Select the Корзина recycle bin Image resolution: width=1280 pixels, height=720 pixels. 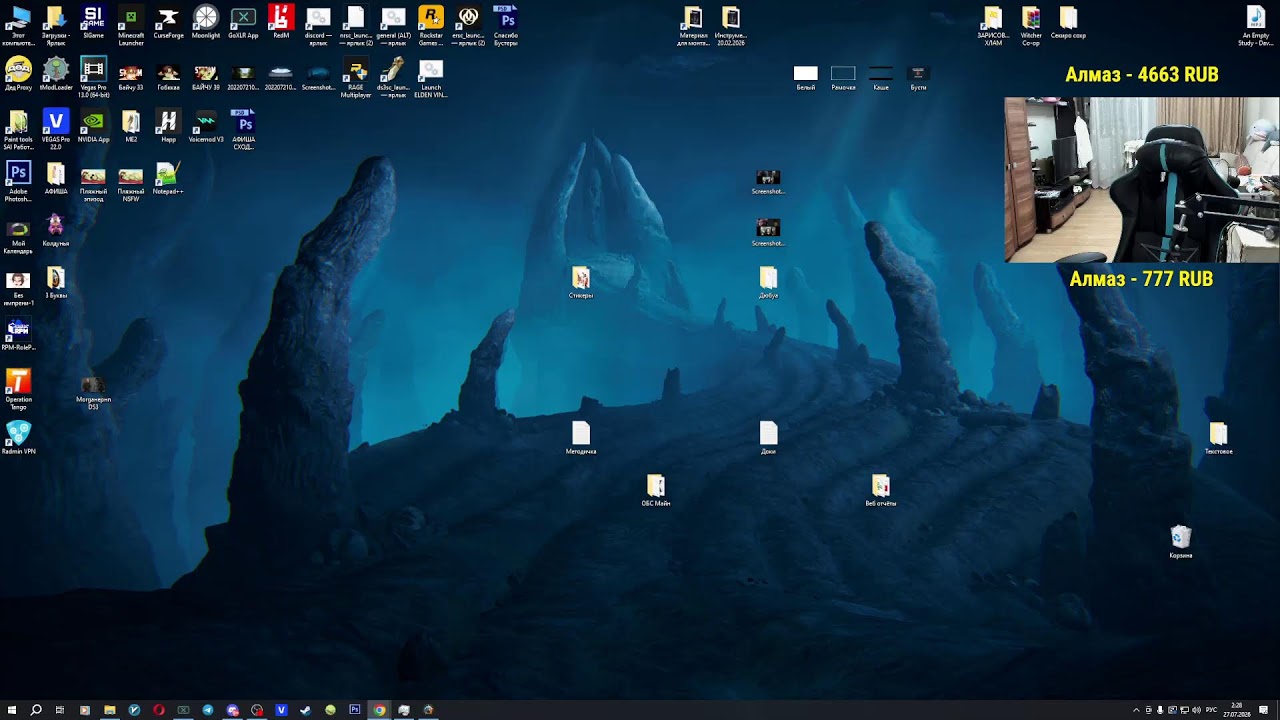[x=1181, y=543]
